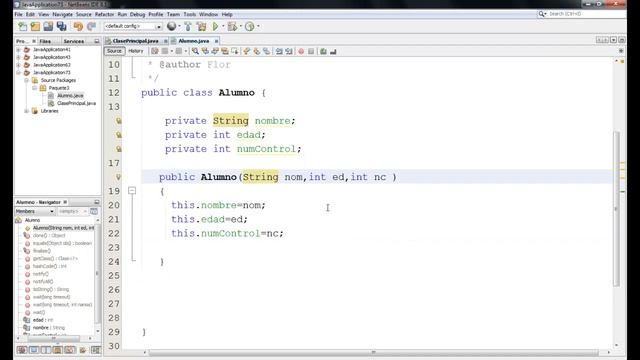Select the Files tab in the project panel
Viewport: 640px width, 360px height.
coord(45,41)
